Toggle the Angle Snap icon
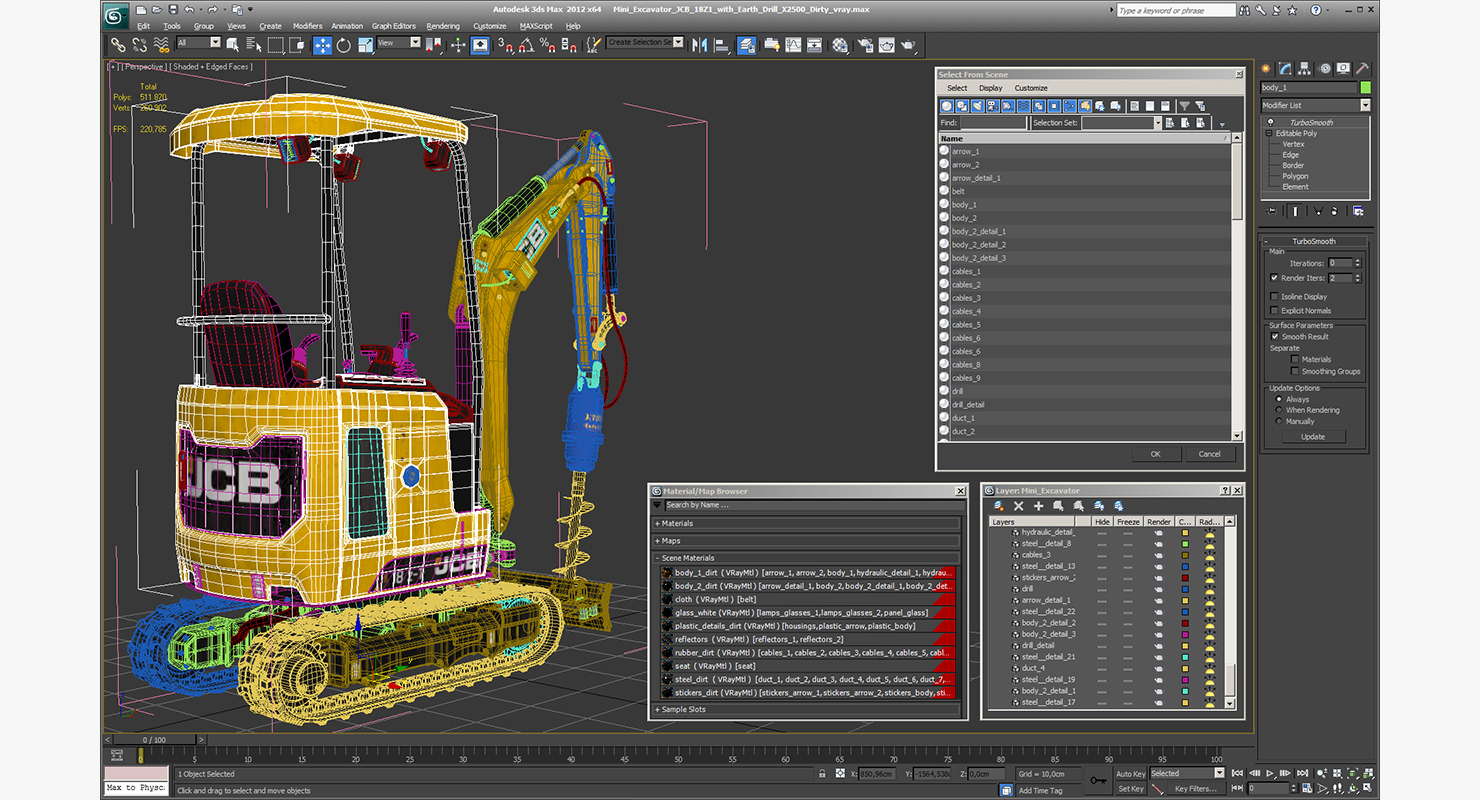 tap(526, 45)
